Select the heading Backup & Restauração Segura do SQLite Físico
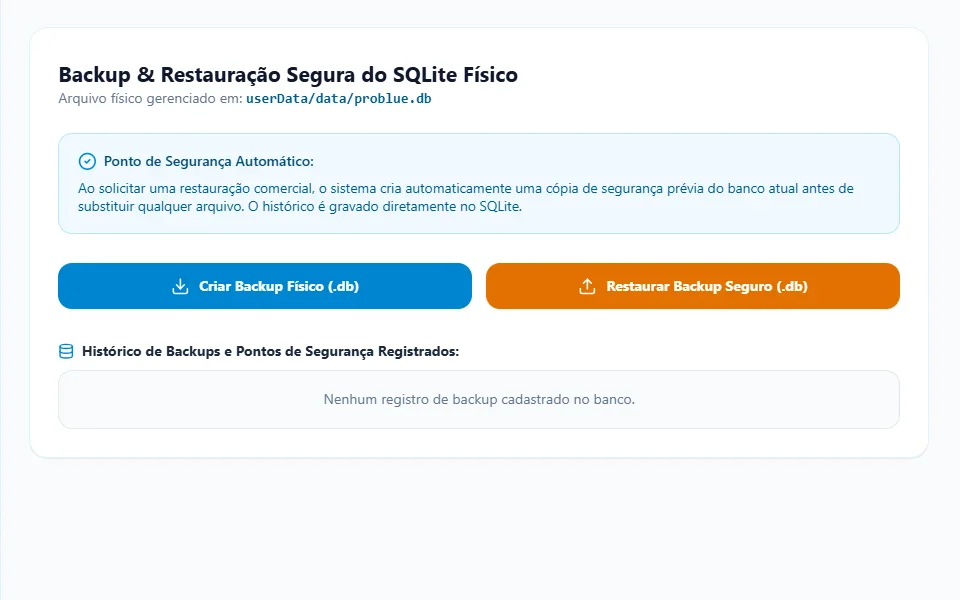This screenshot has height=600, width=960. click(288, 75)
